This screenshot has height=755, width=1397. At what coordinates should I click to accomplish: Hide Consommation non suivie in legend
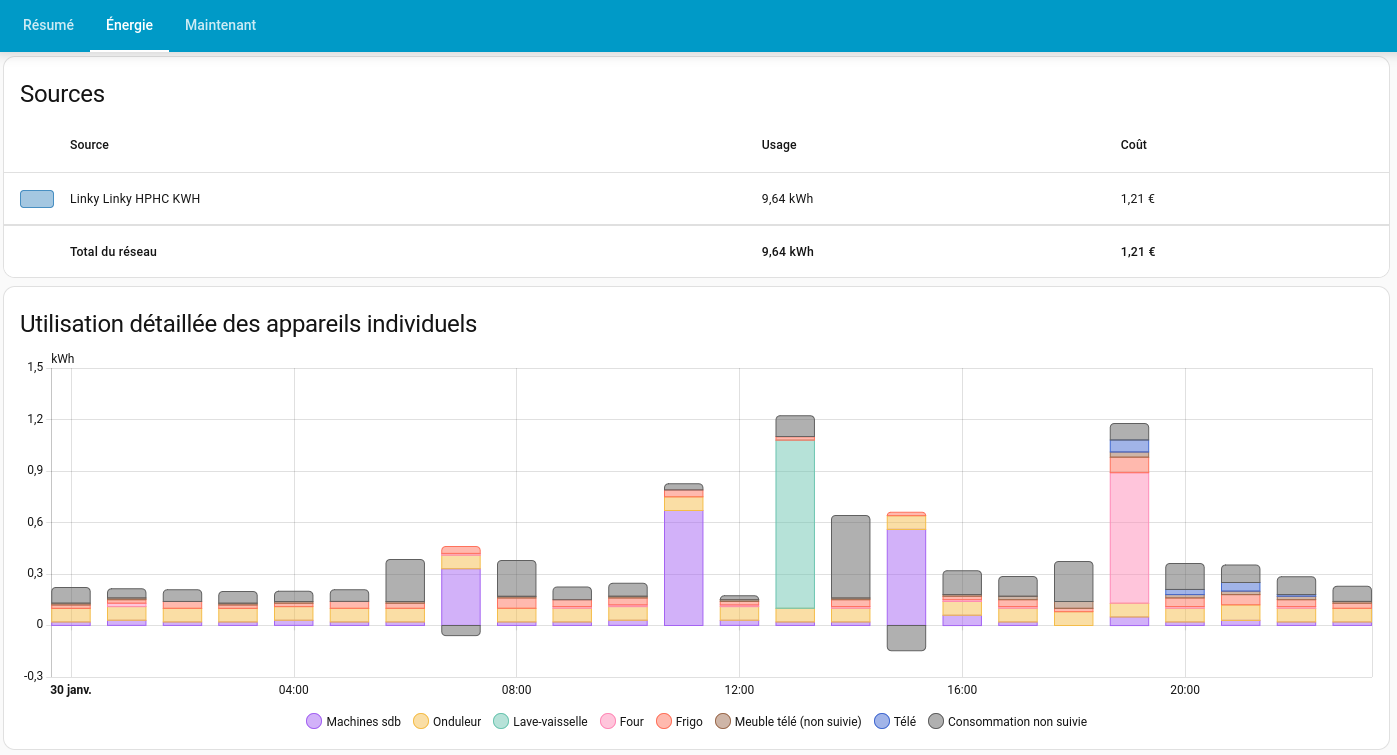pyautogui.click(x=1007, y=721)
